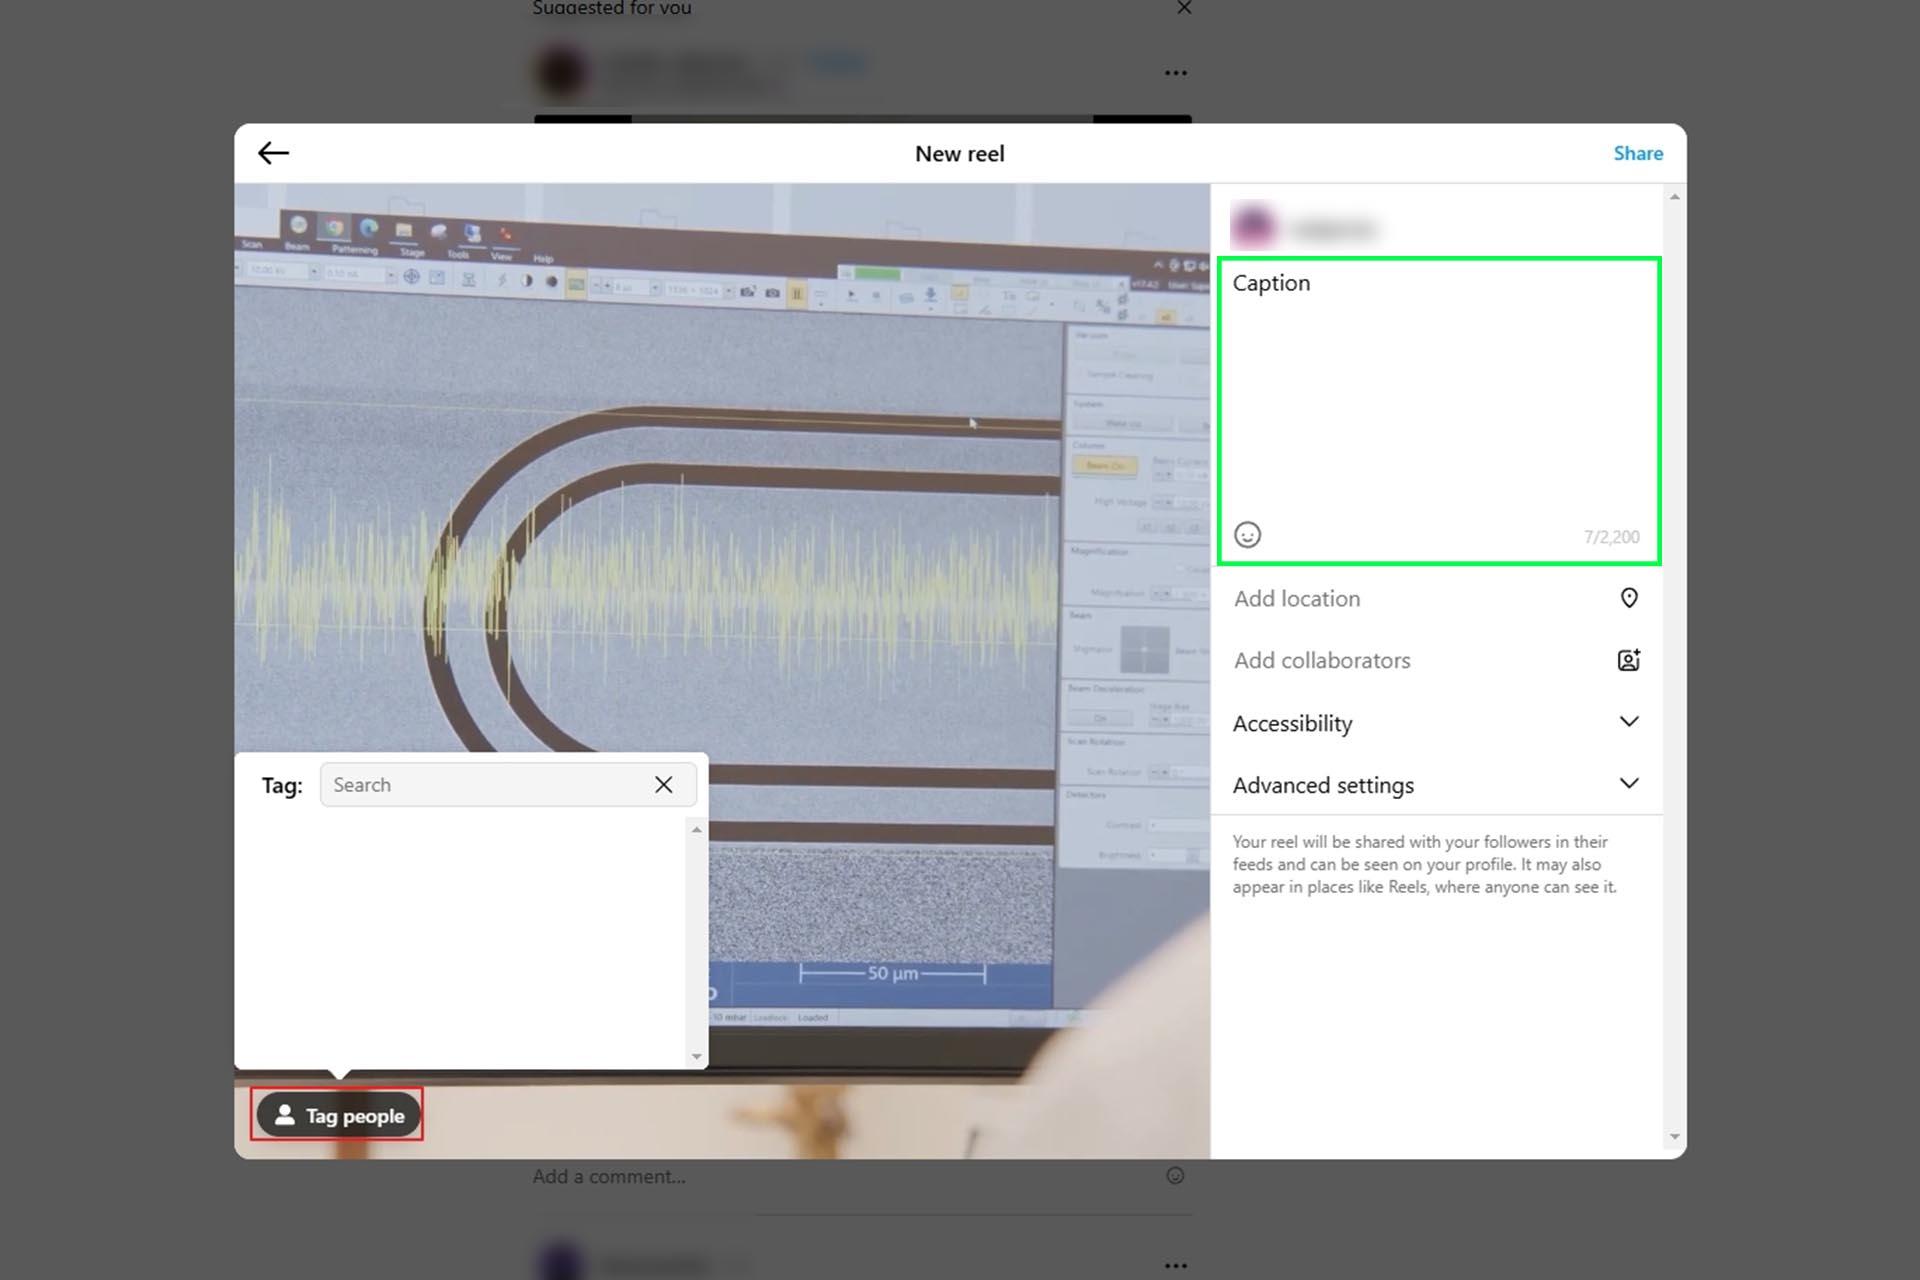Open the more options menu of the top feed post
This screenshot has height=1280, width=1920.
coord(1176,73)
